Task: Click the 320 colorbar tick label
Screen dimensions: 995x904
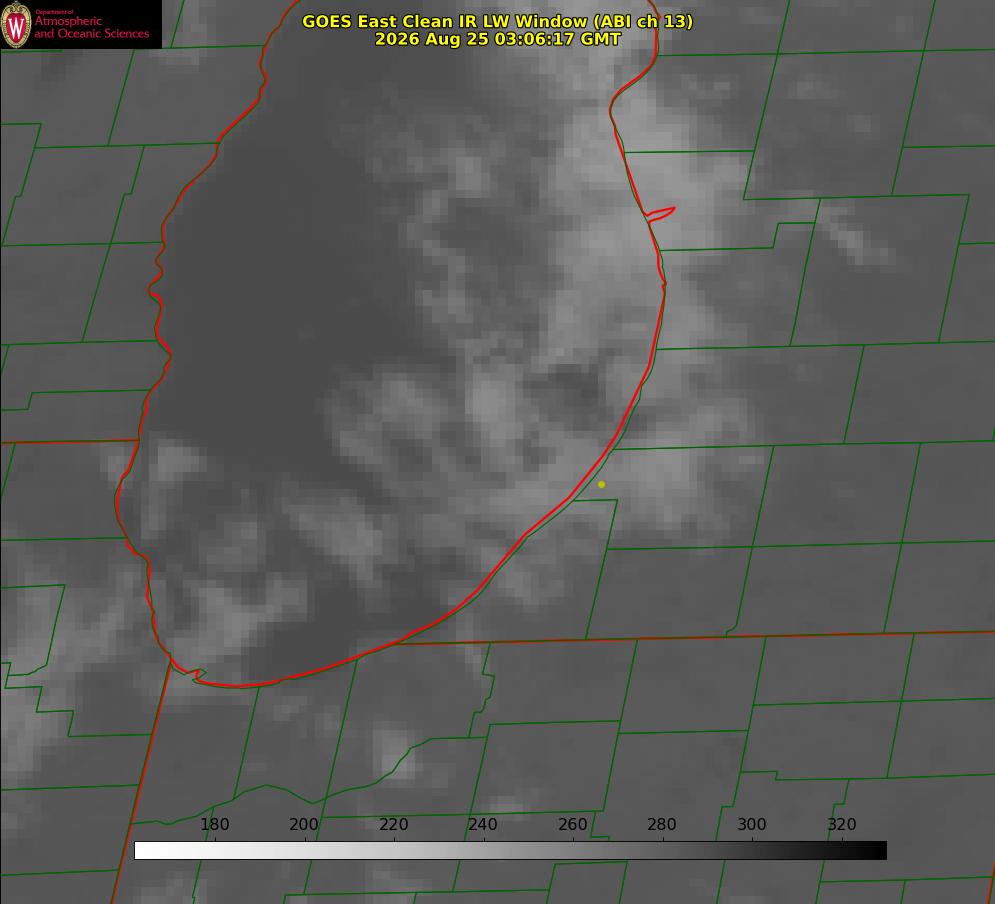Action: pyautogui.click(x=842, y=824)
